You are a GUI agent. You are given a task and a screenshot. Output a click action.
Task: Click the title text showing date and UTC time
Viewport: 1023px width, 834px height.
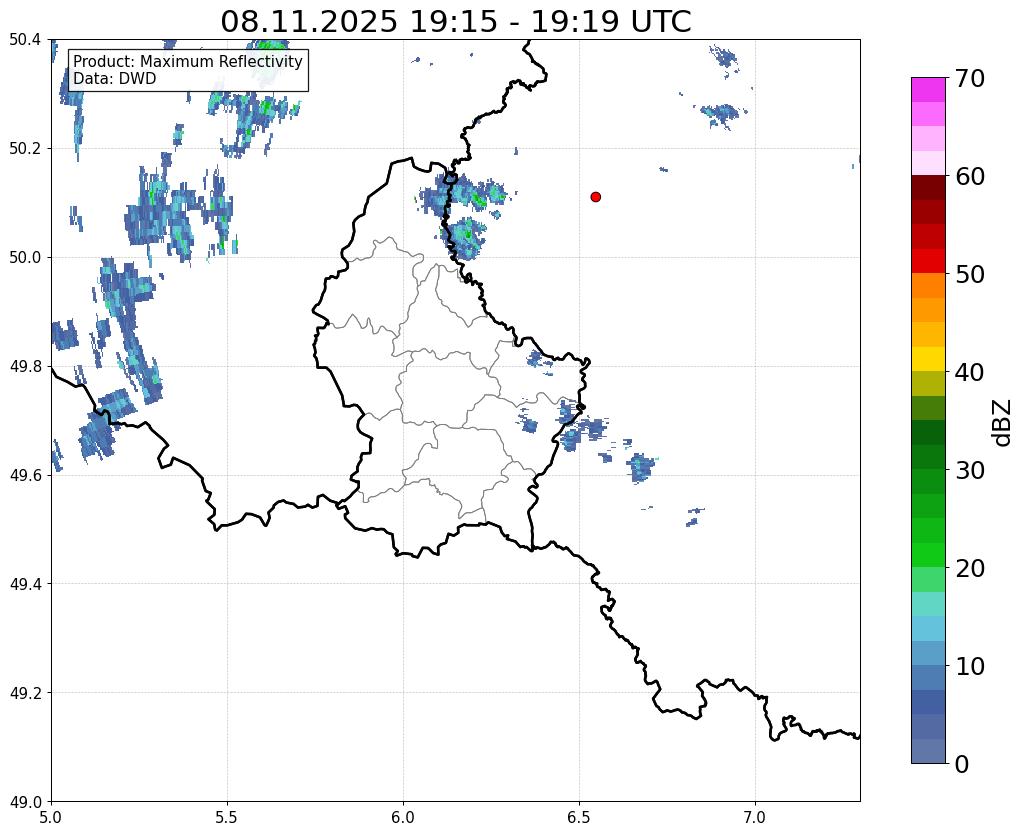455,22
